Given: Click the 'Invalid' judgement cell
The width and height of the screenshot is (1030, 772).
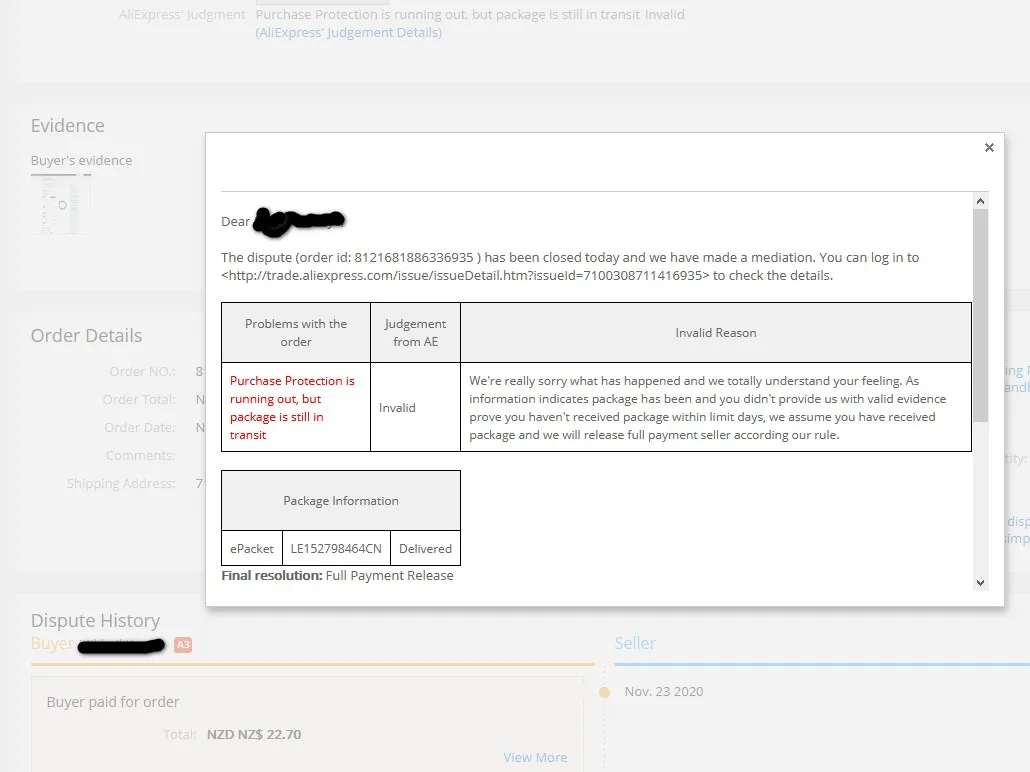Looking at the screenshot, I should click(x=415, y=407).
